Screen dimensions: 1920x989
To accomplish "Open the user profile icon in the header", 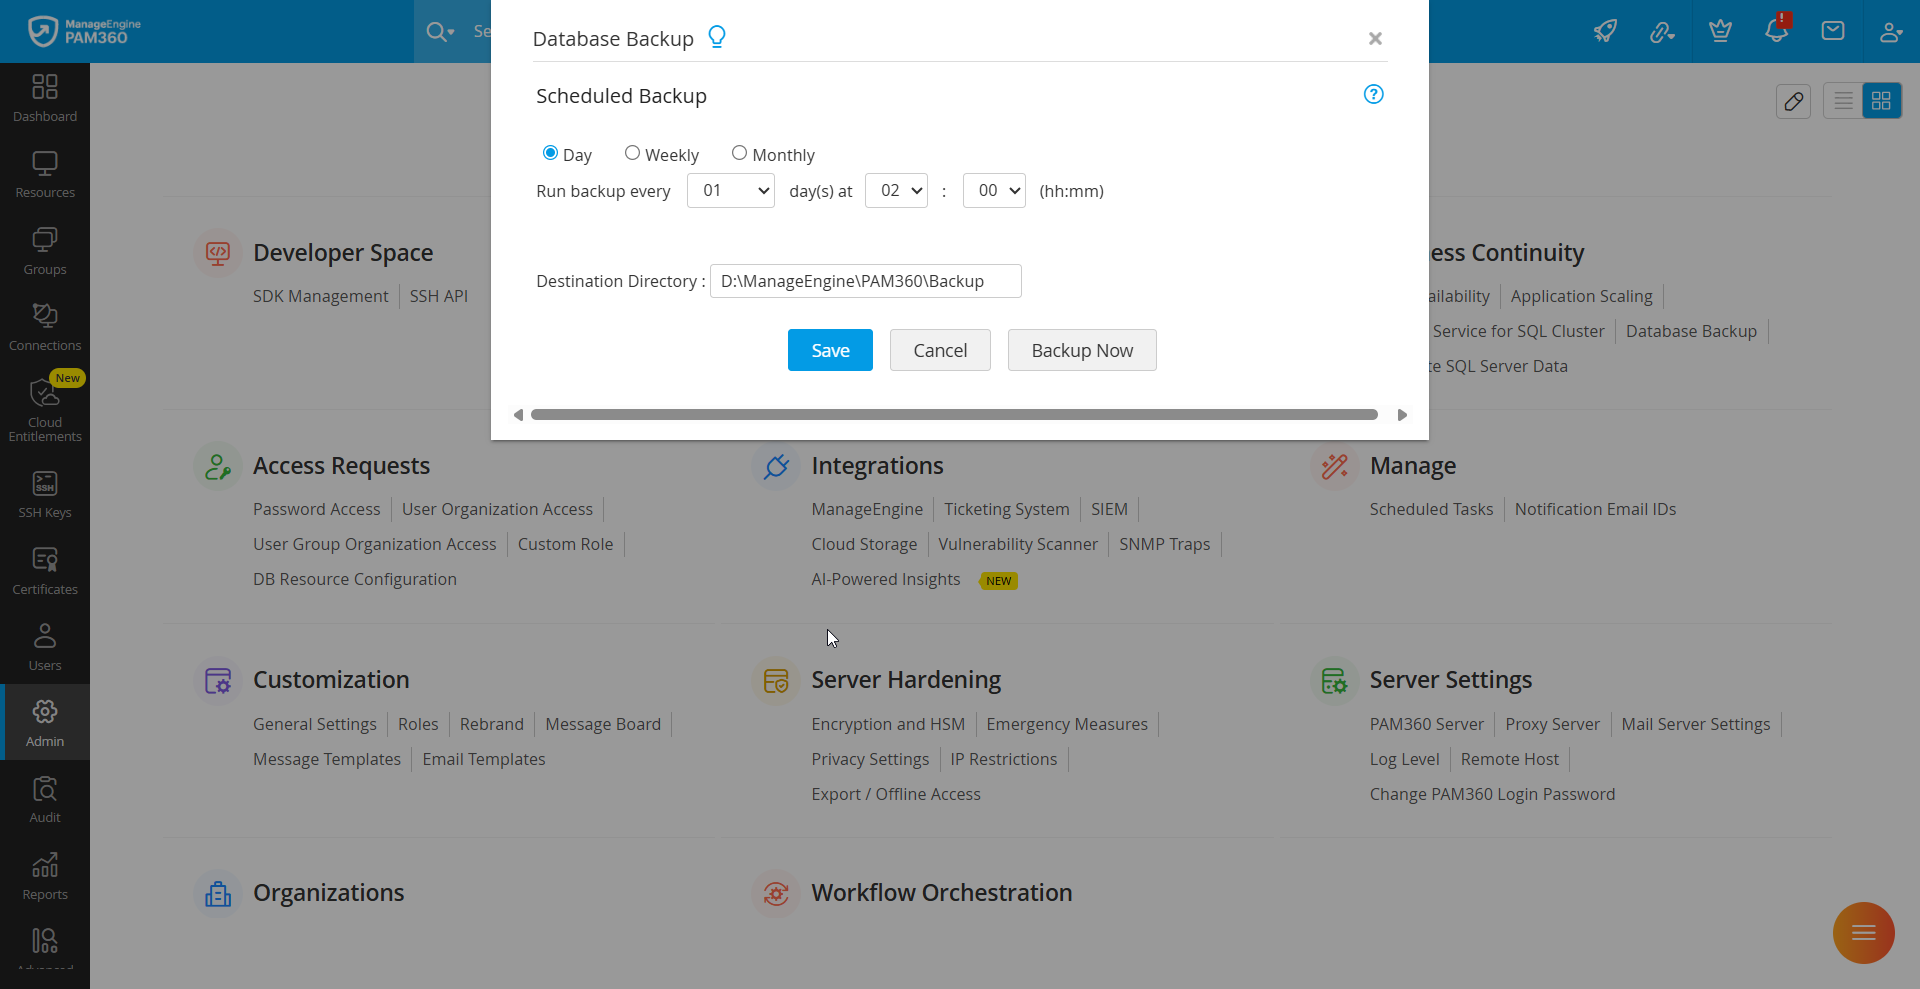I will click(x=1890, y=31).
